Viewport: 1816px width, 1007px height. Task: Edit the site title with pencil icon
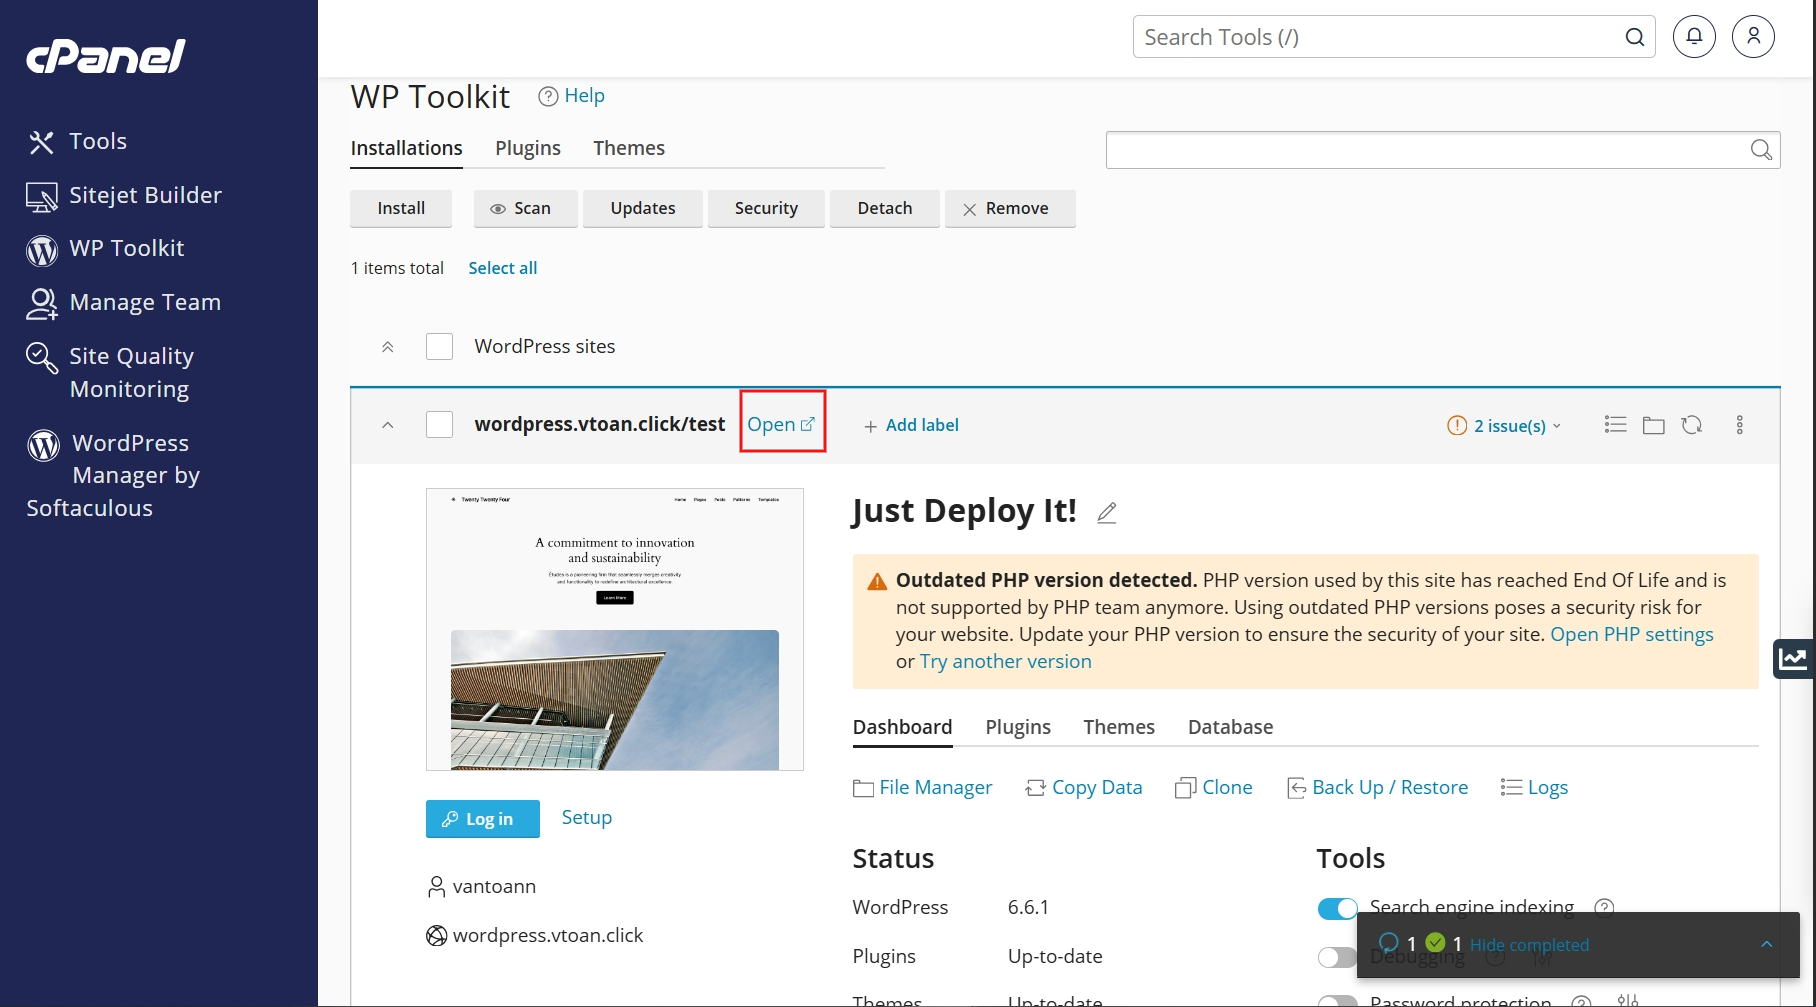tap(1106, 513)
